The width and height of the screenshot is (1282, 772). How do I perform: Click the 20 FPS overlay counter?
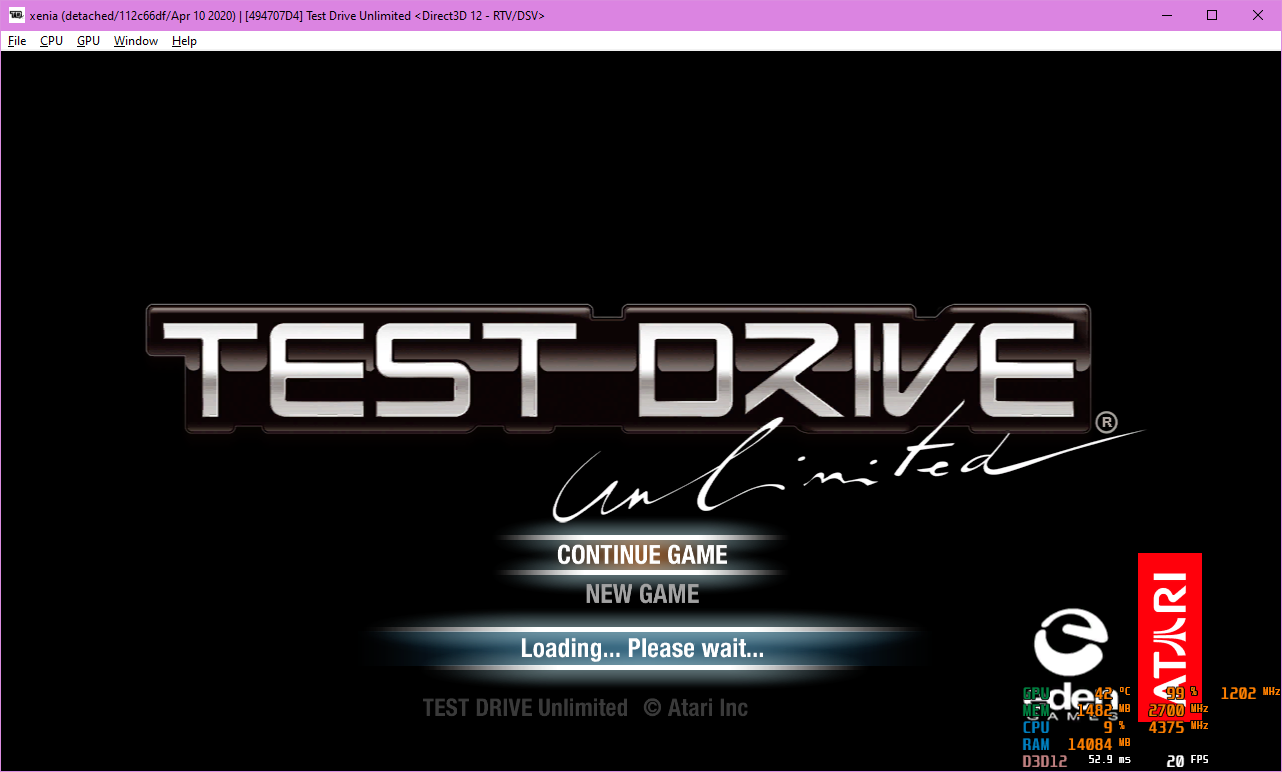pos(1188,762)
